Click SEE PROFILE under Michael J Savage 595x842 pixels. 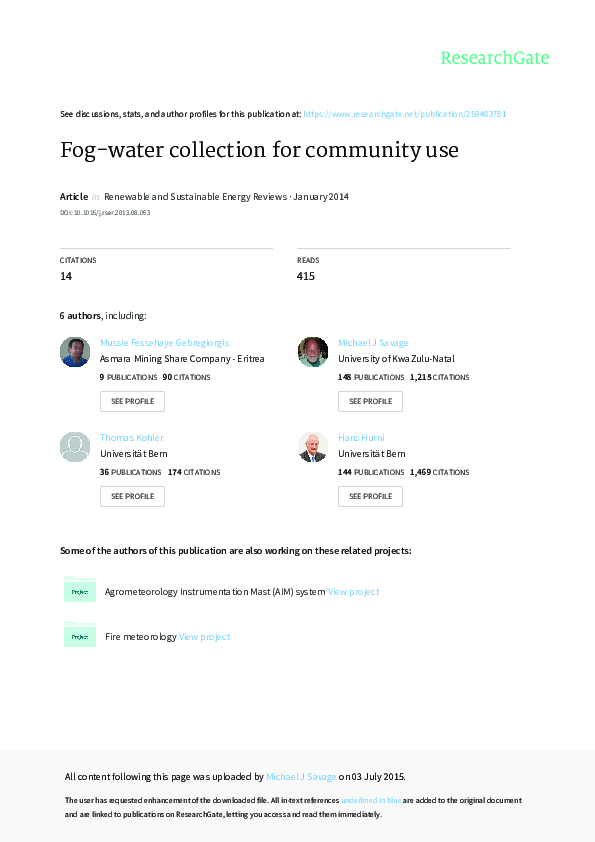370,401
